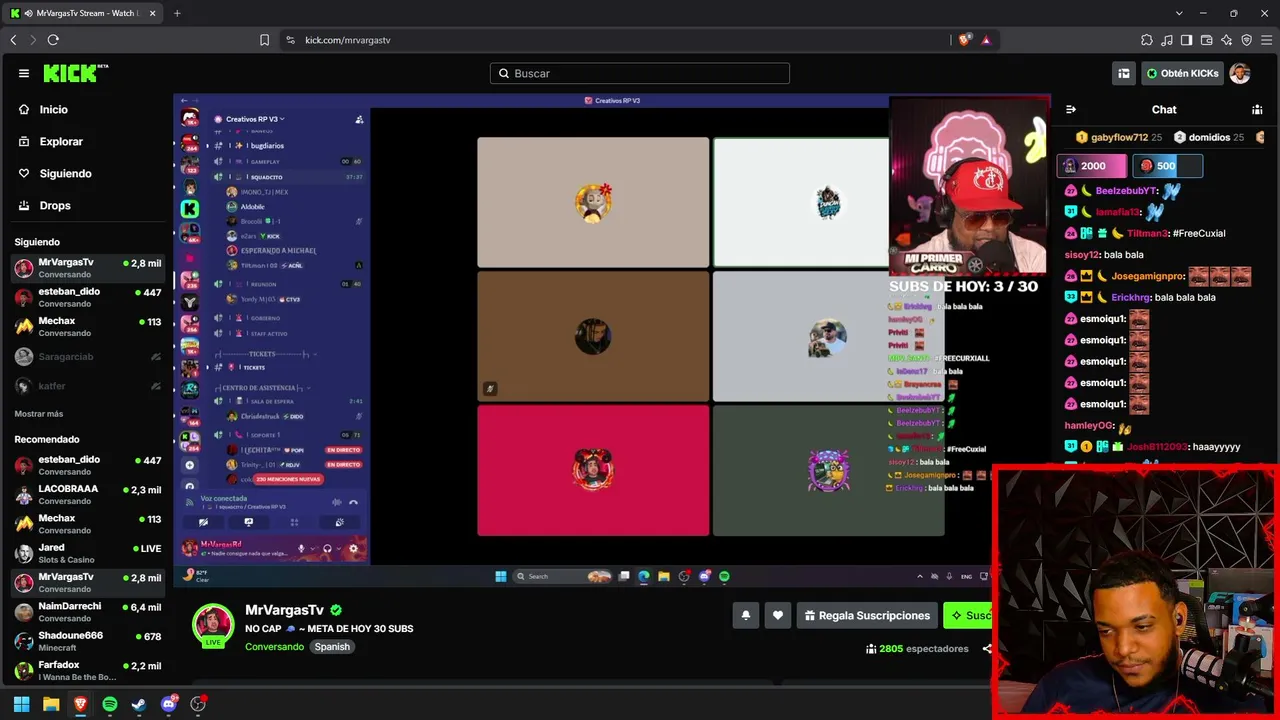
Task: Open Shadoune666 Minecraft channel
Action: [x=87, y=641]
